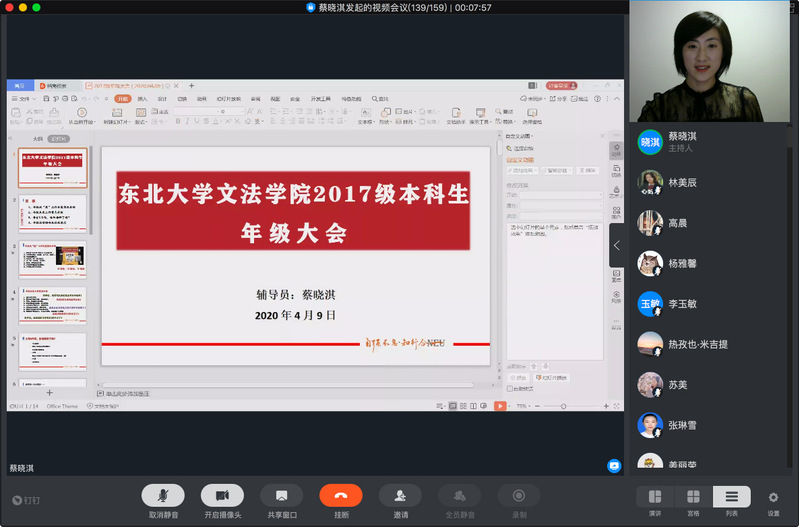The image size is (799, 527).
Task: Select the second slide thumbnail
Action: 53,212
